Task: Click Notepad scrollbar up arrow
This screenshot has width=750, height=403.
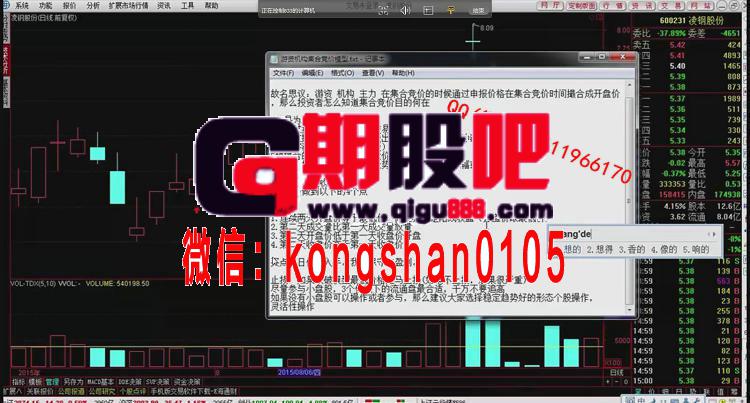Action: pyautogui.click(x=629, y=86)
